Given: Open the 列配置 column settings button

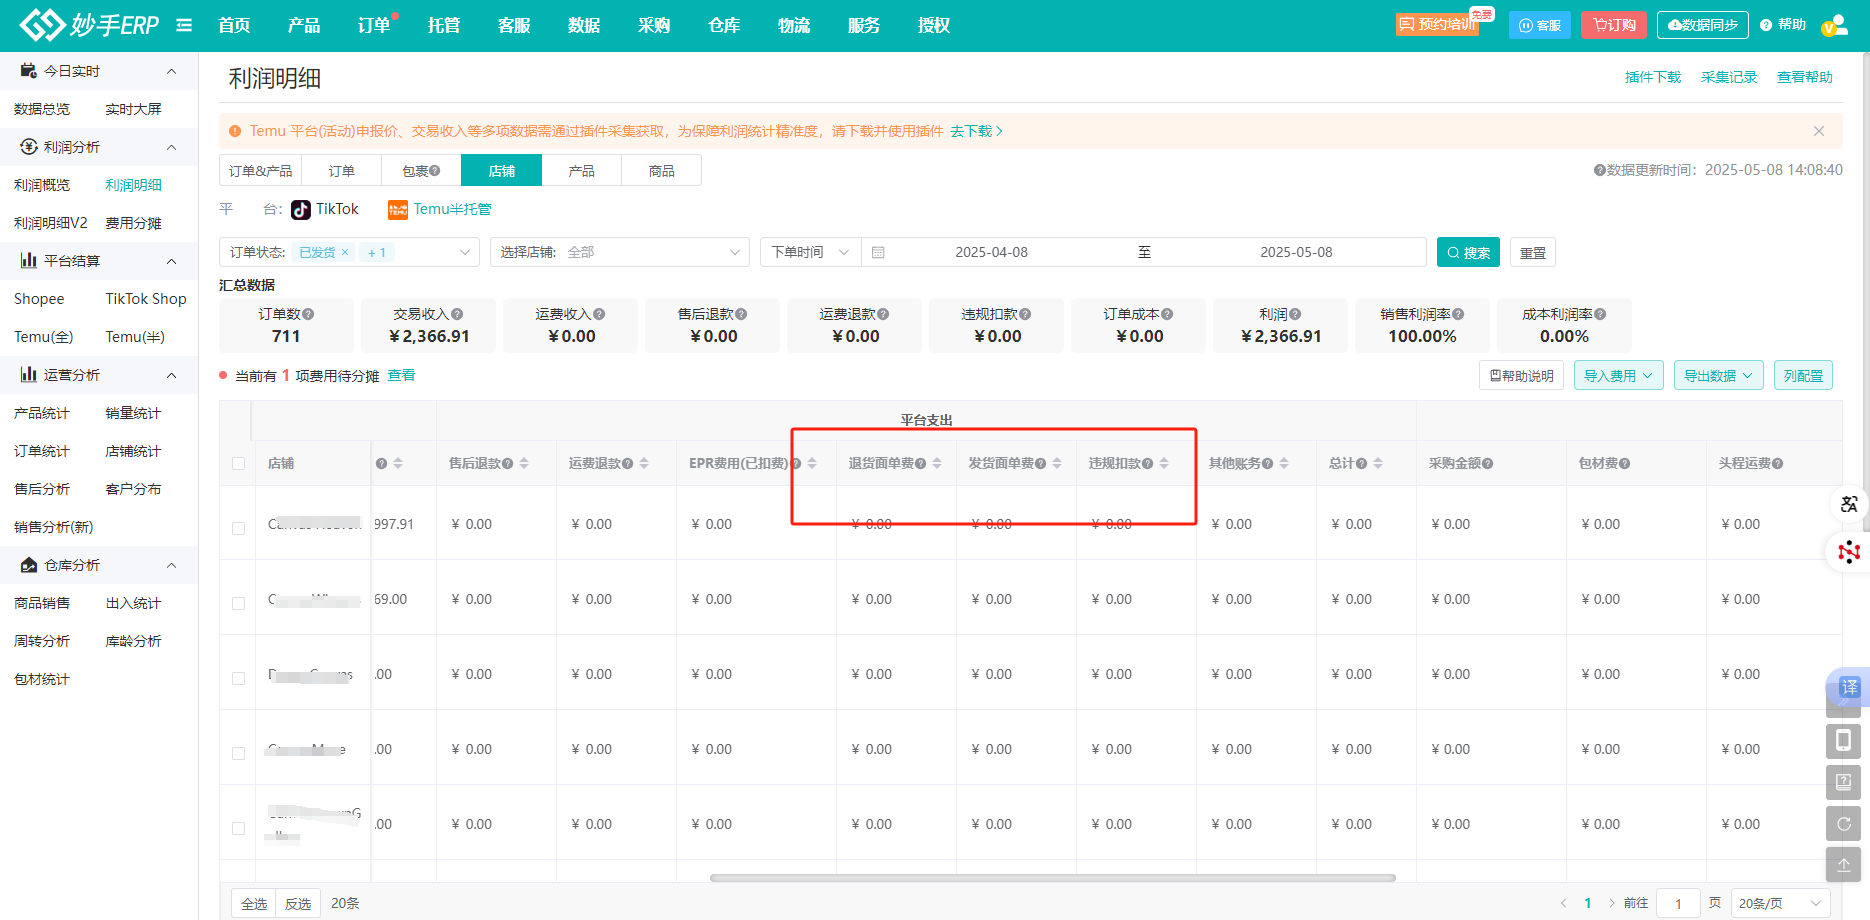Looking at the screenshot, I should [1803, 376].
